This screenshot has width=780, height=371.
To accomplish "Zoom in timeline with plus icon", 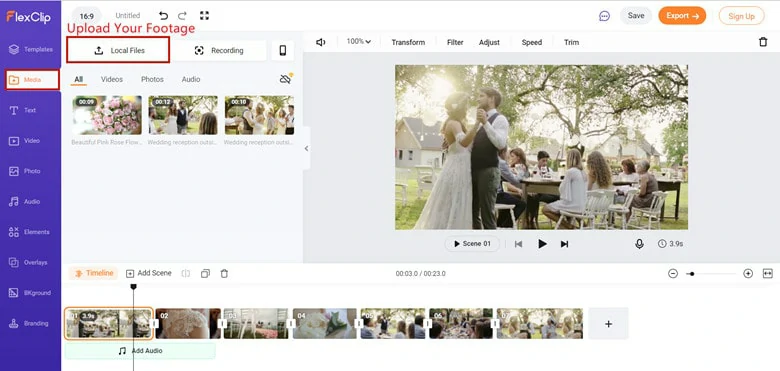I will tap(748, 274).
